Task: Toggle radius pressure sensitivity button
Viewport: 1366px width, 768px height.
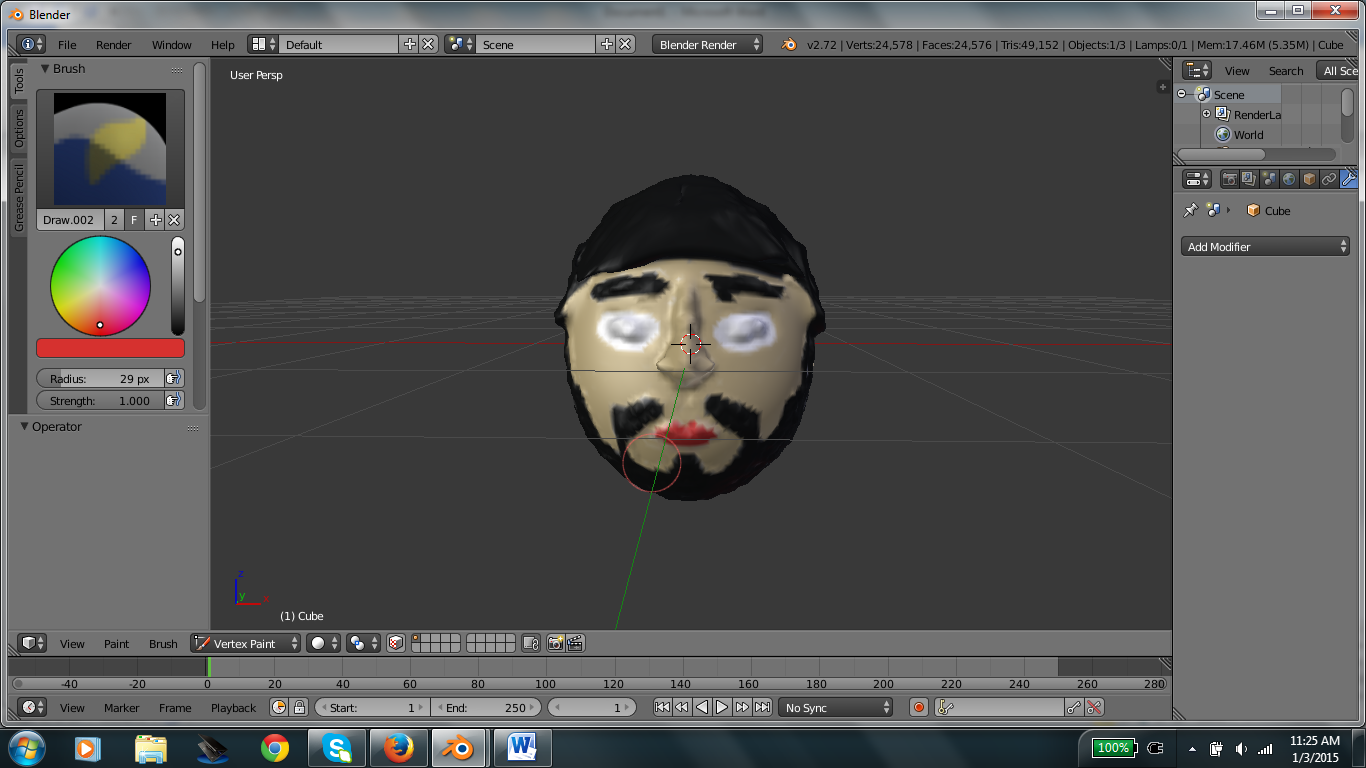Action: (175, 378)
